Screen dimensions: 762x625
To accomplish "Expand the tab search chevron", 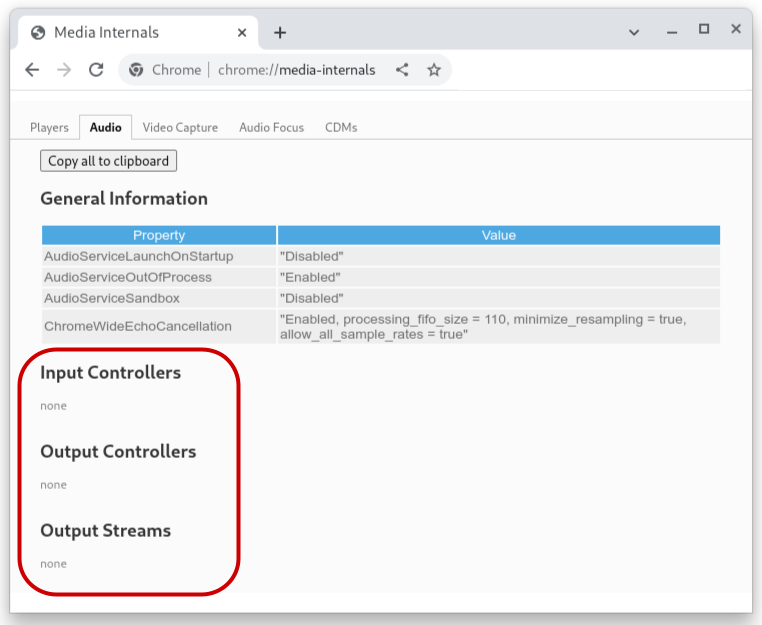I will 634,32.
